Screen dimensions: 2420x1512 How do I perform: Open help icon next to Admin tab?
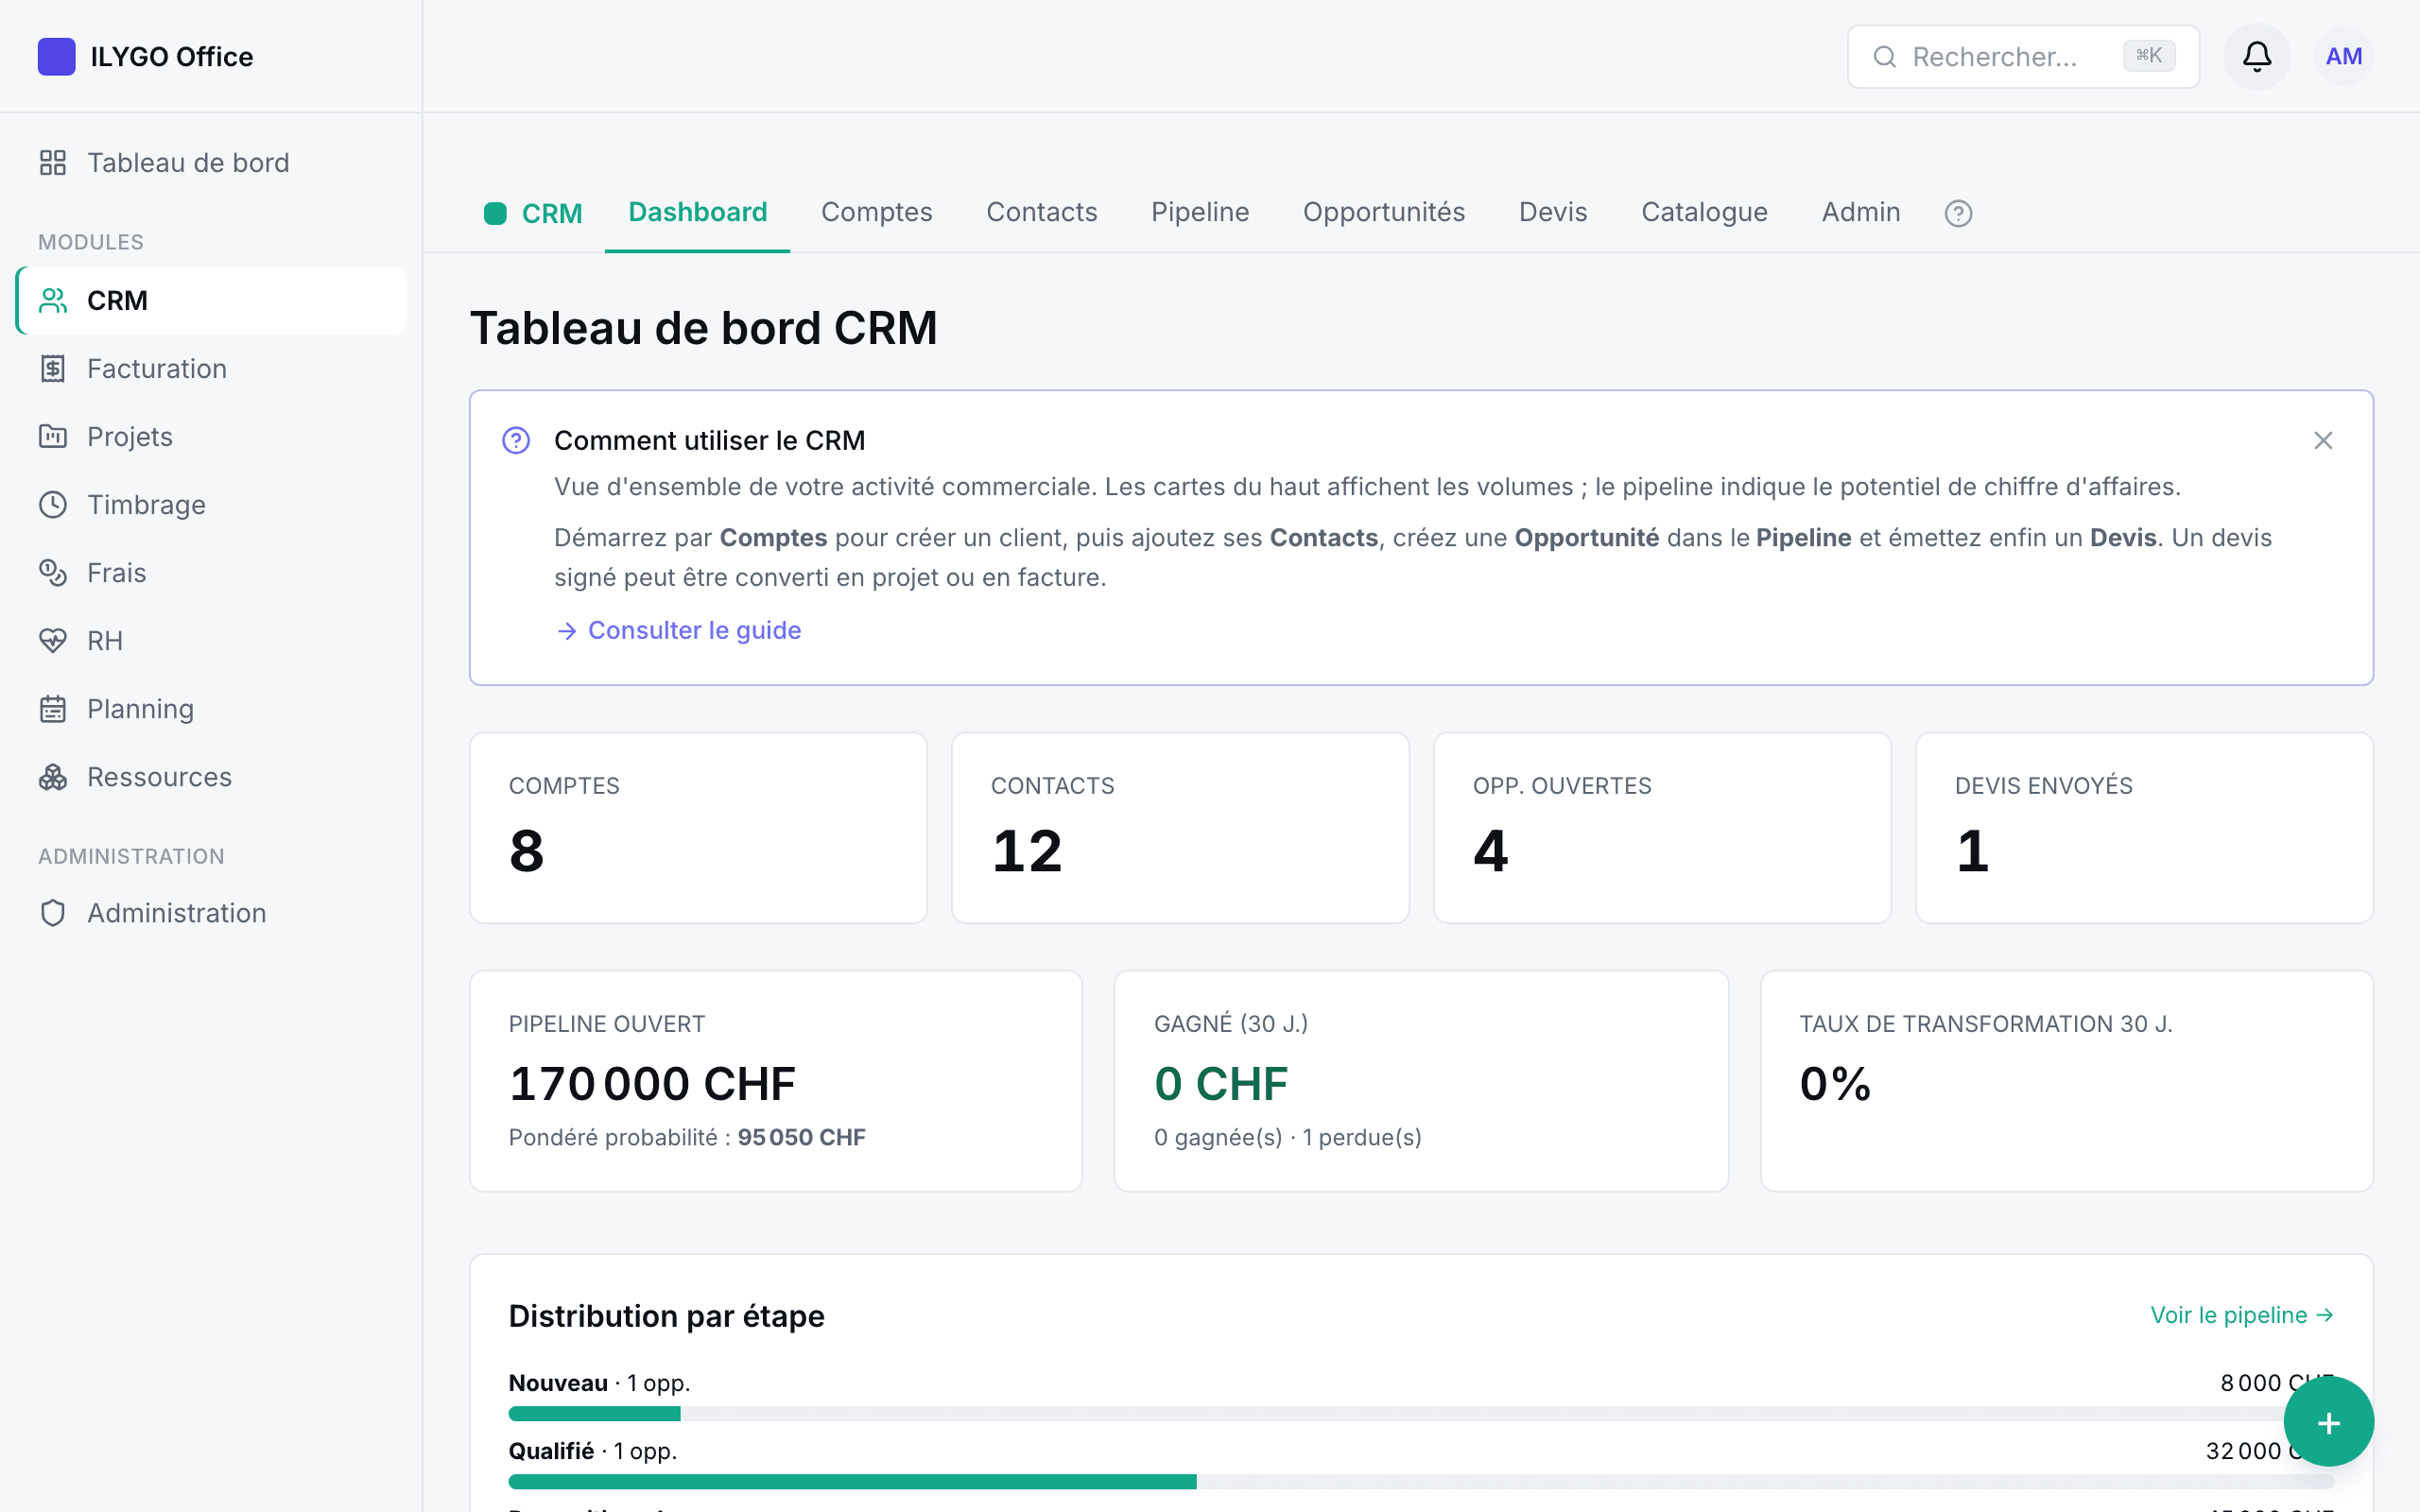click(1958, 213)
